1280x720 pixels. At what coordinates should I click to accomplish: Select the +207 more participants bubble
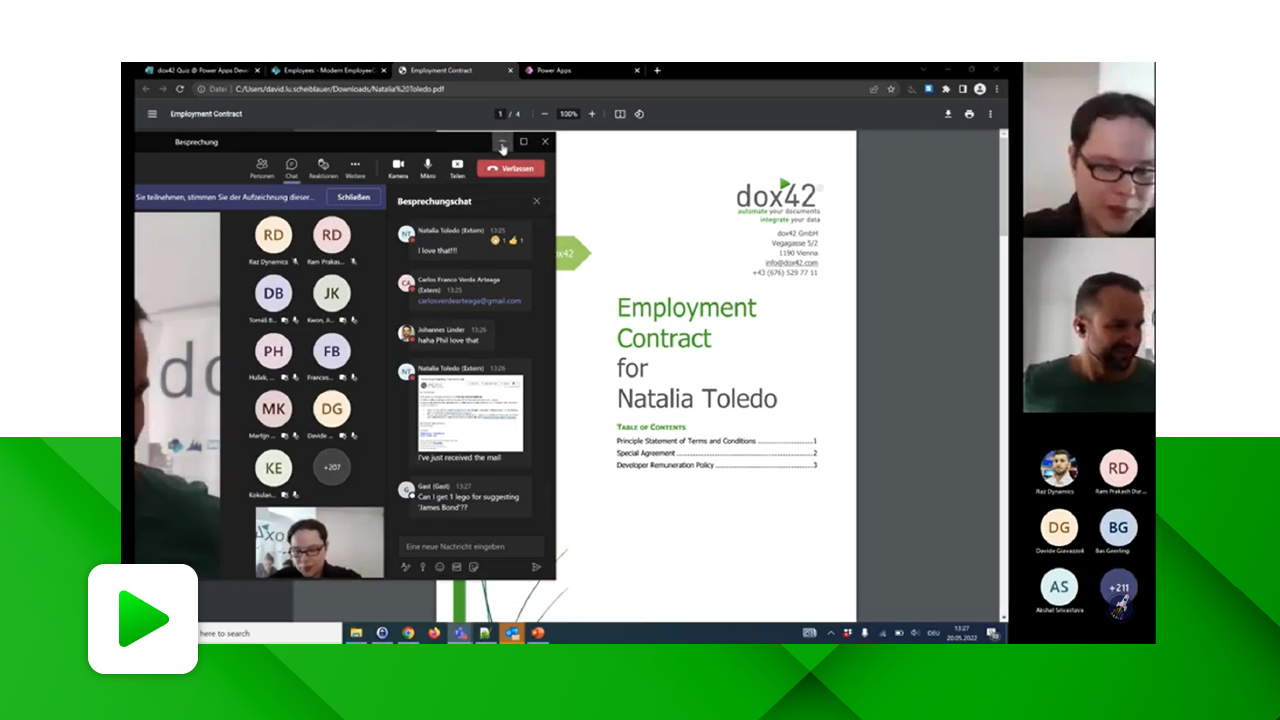[332, 467]
